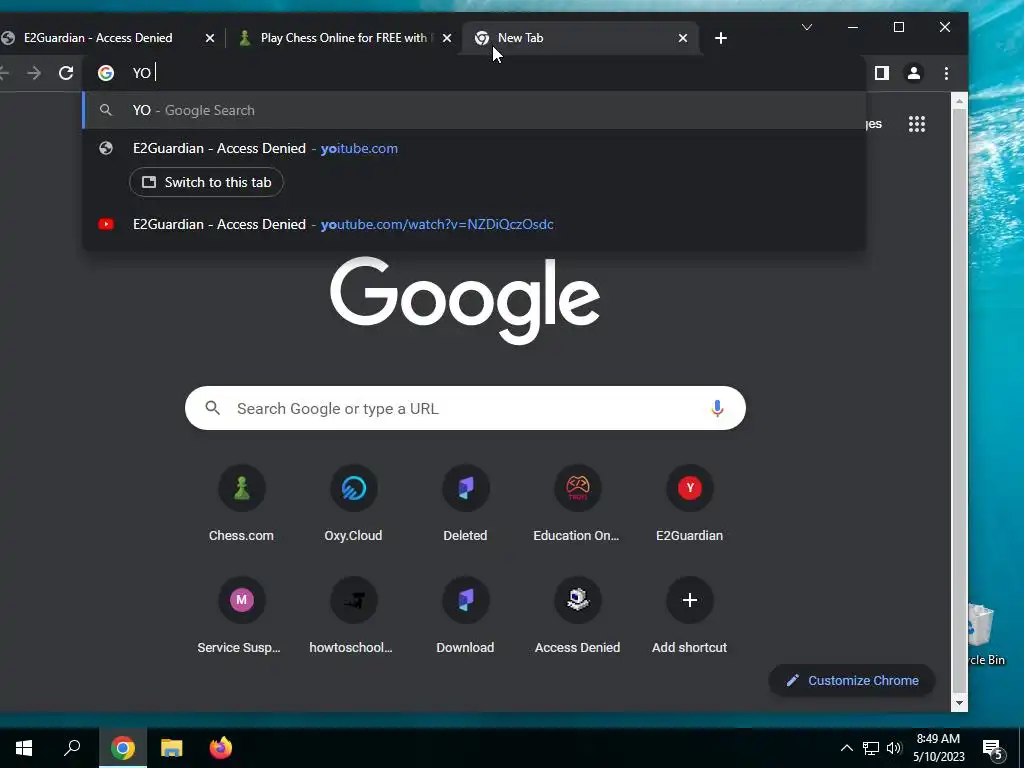Viewport: 1024px width, 768px height.
Task: Open the Windows Start menu
Action: point(24,748)
